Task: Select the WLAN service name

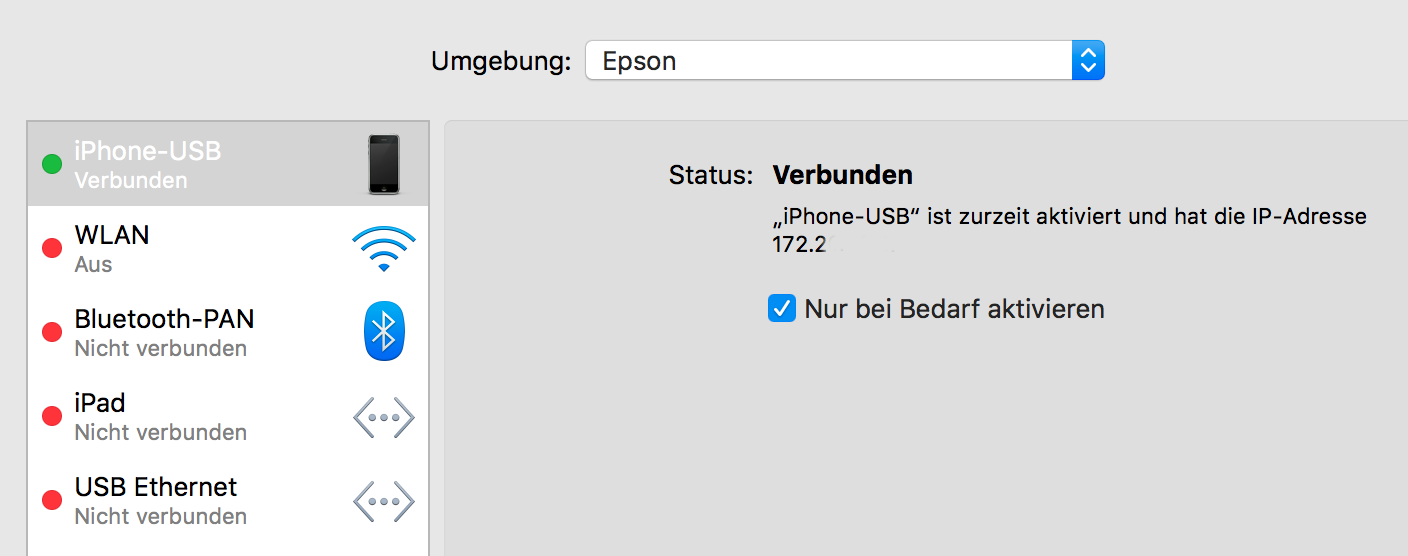Action: (112, 236)
